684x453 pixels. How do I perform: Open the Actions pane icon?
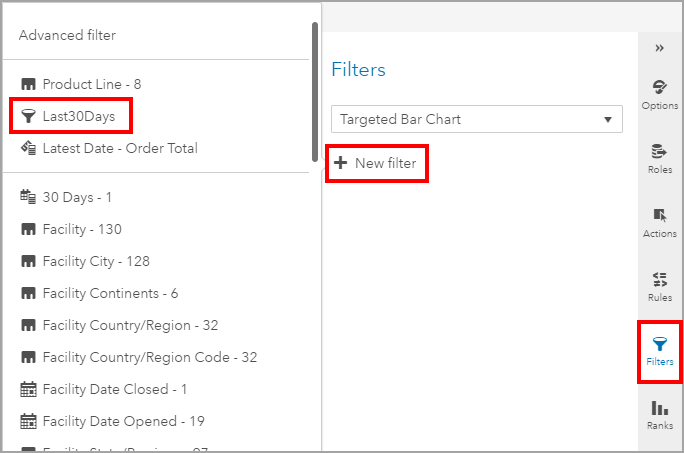(x=659, y=220)
